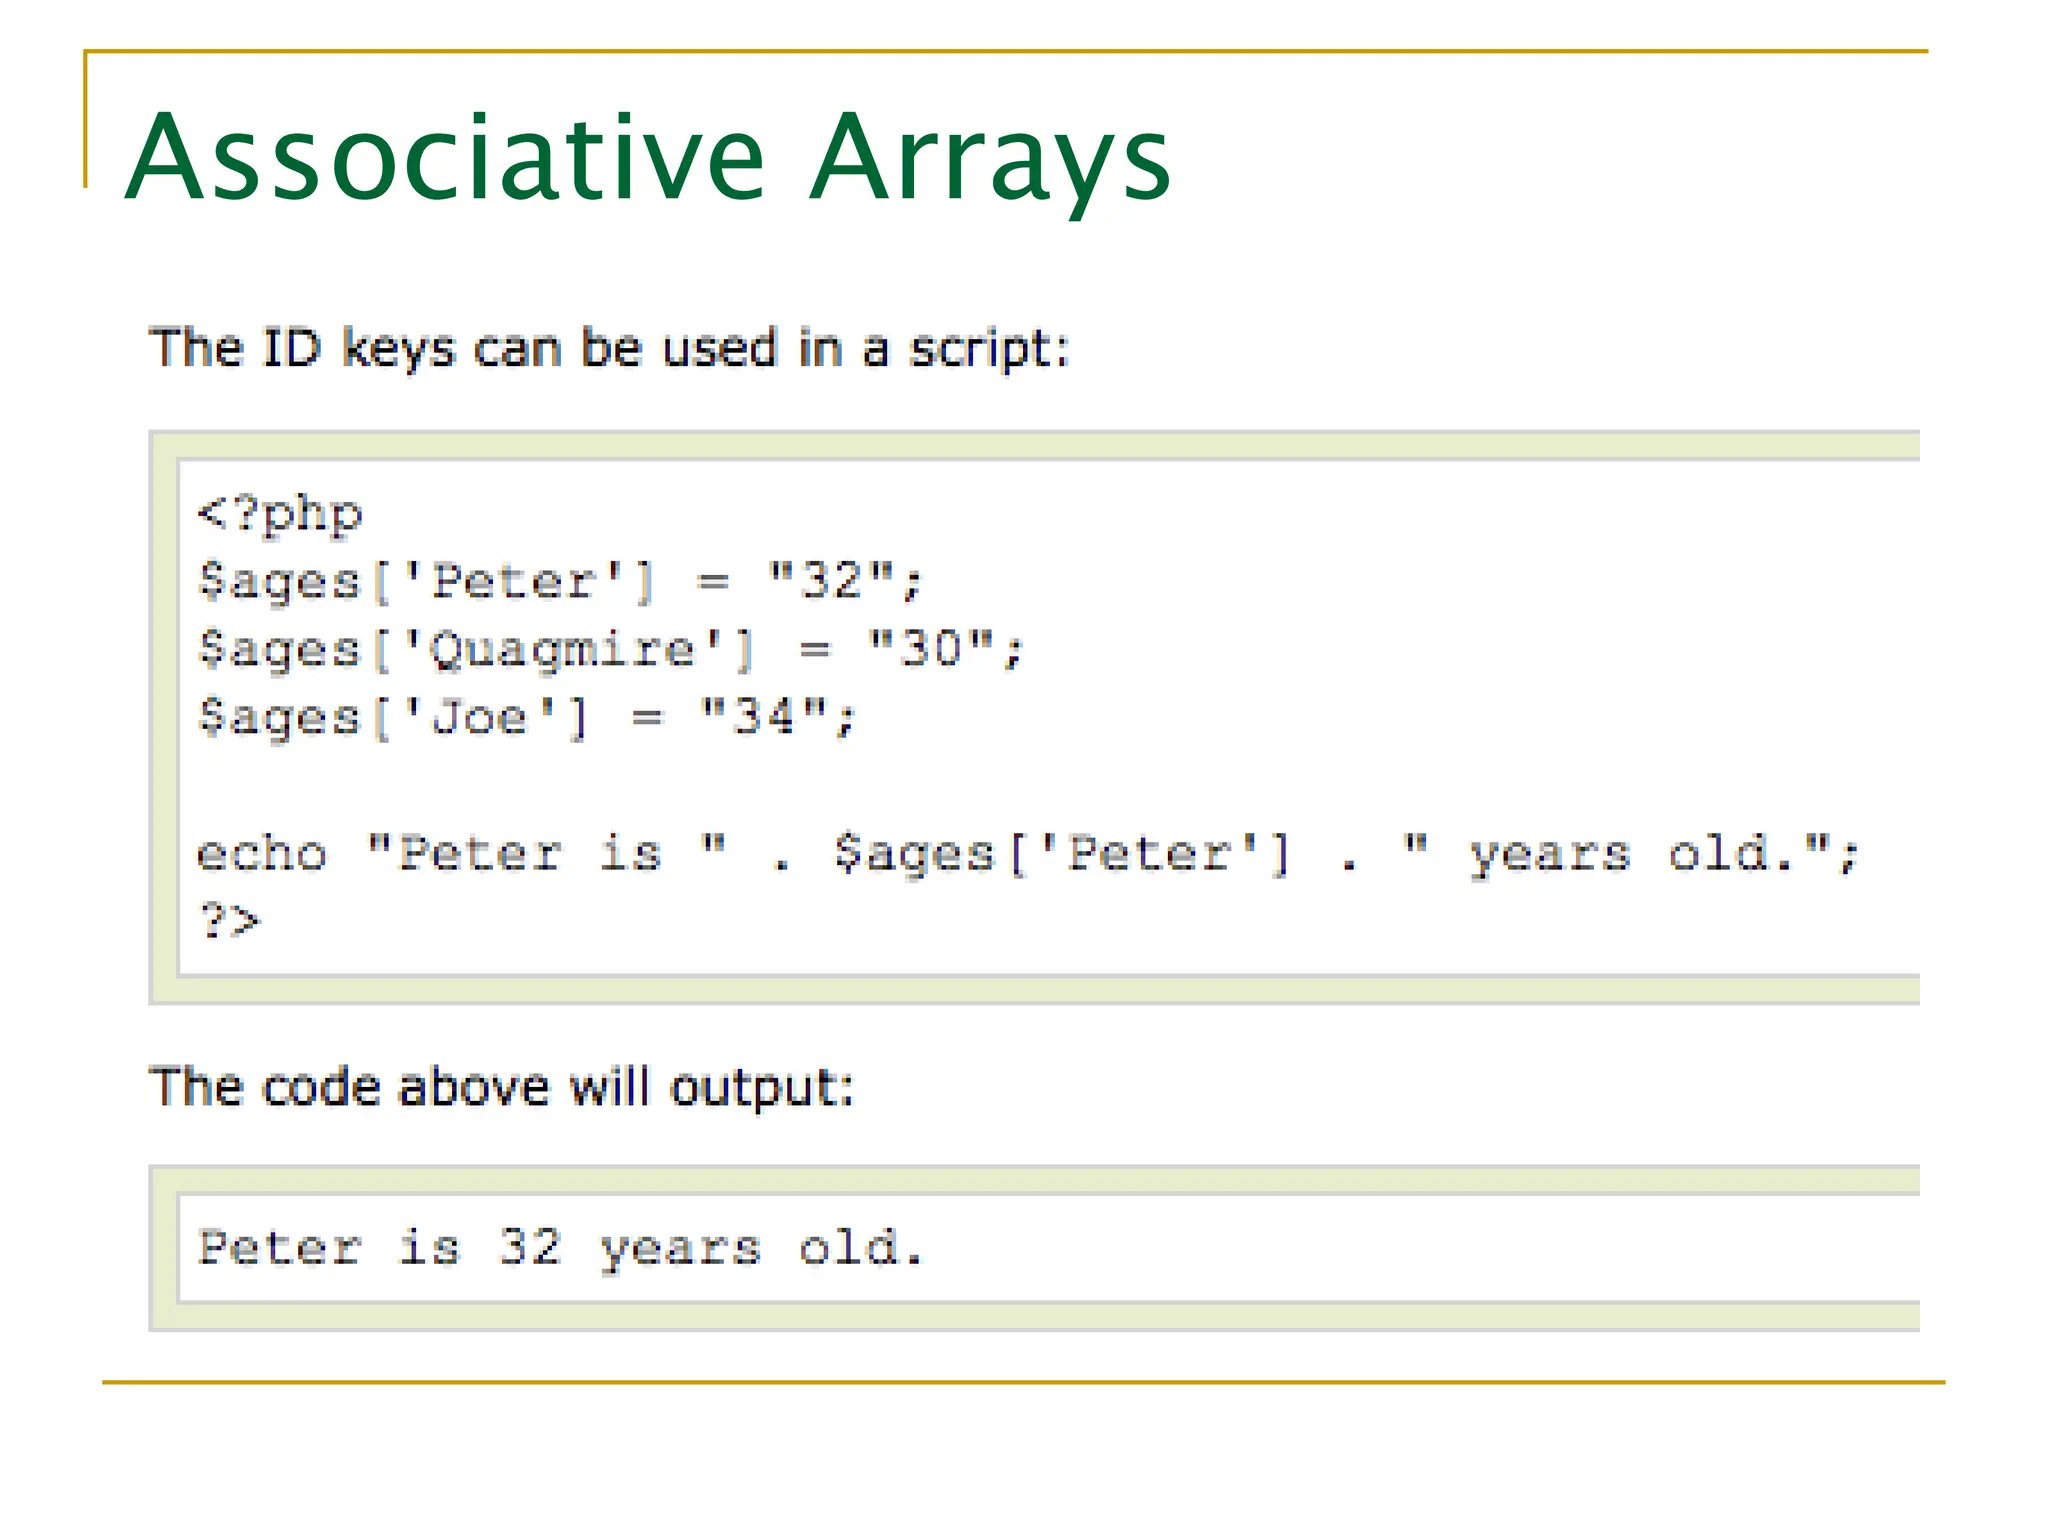Click the word 'script:' in intro sentence

(989, 349)
